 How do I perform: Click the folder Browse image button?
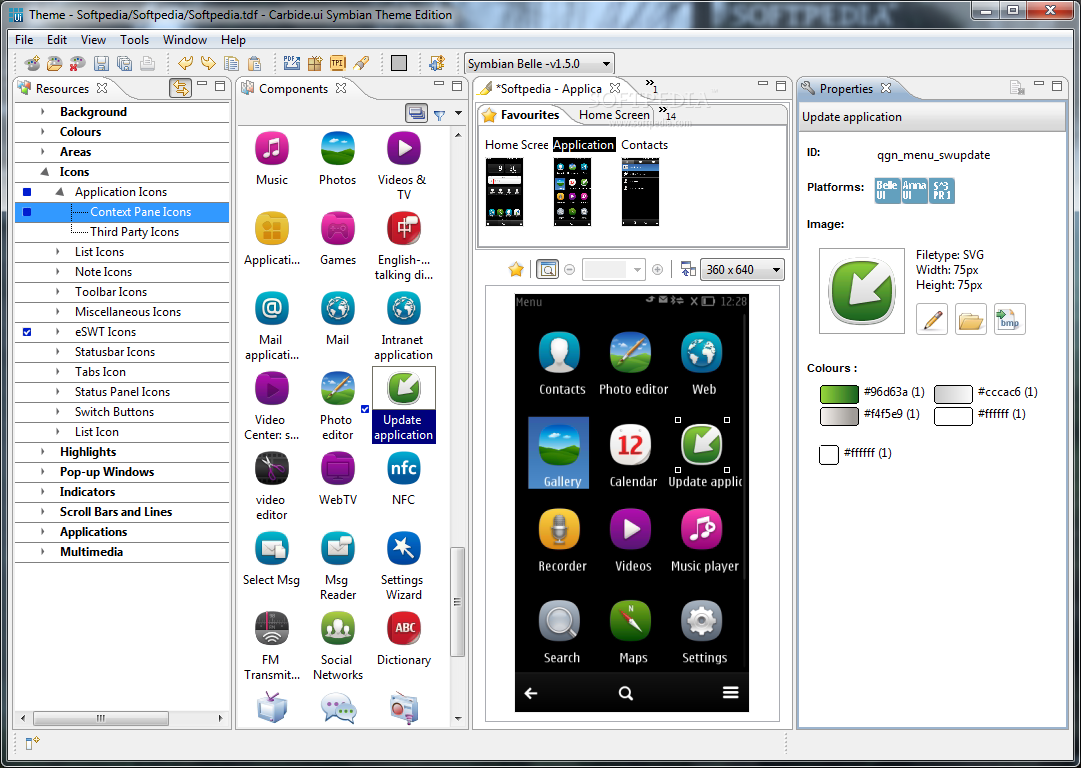pyautogui.click(x=971, y=319)
